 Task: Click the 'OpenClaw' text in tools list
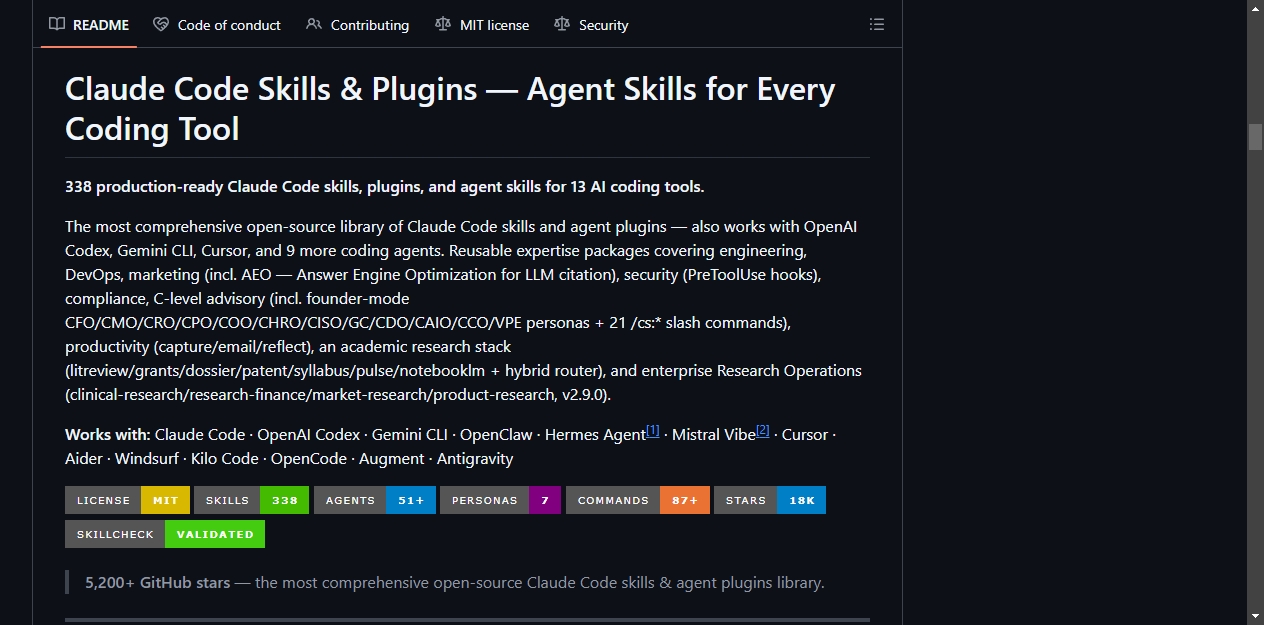(x=496, y=435)
